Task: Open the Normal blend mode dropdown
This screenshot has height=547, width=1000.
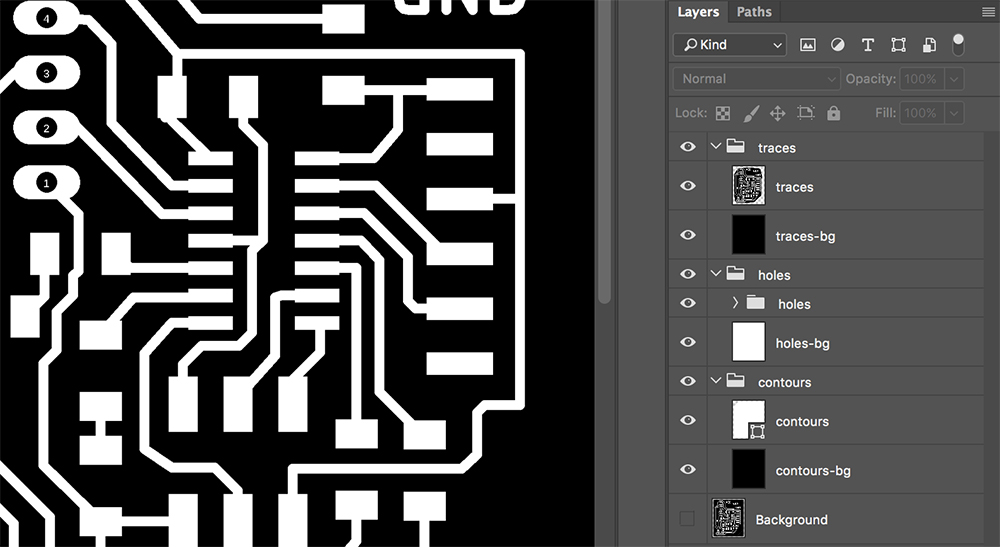Action: (756, 79)
